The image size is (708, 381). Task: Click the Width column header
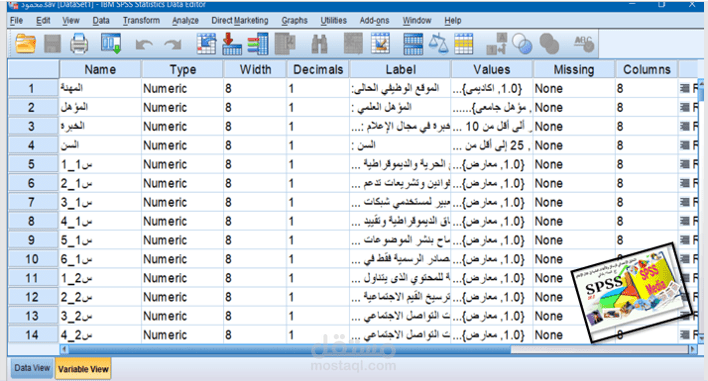point(255,70)
